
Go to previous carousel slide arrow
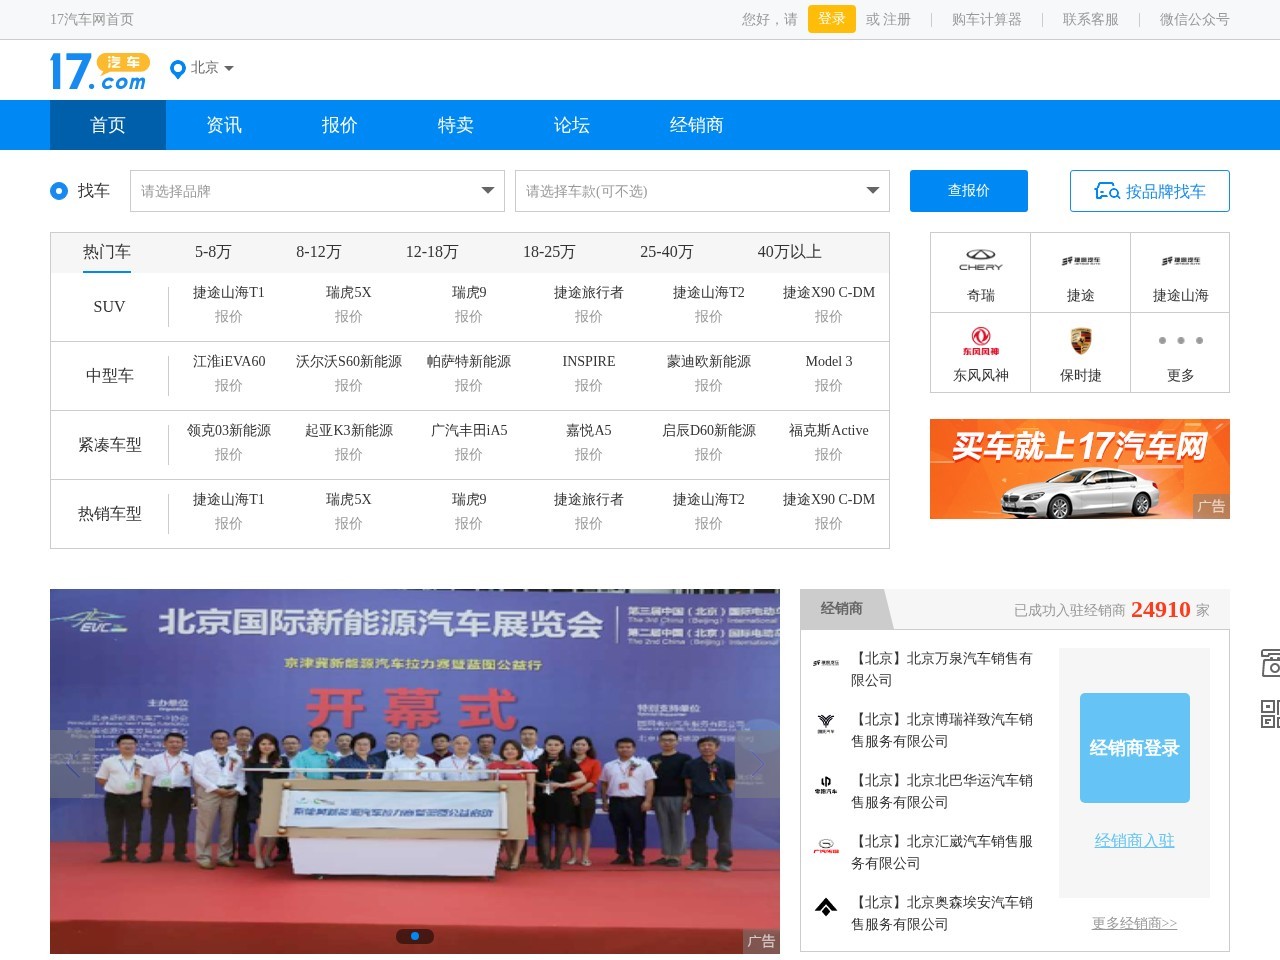72,765
